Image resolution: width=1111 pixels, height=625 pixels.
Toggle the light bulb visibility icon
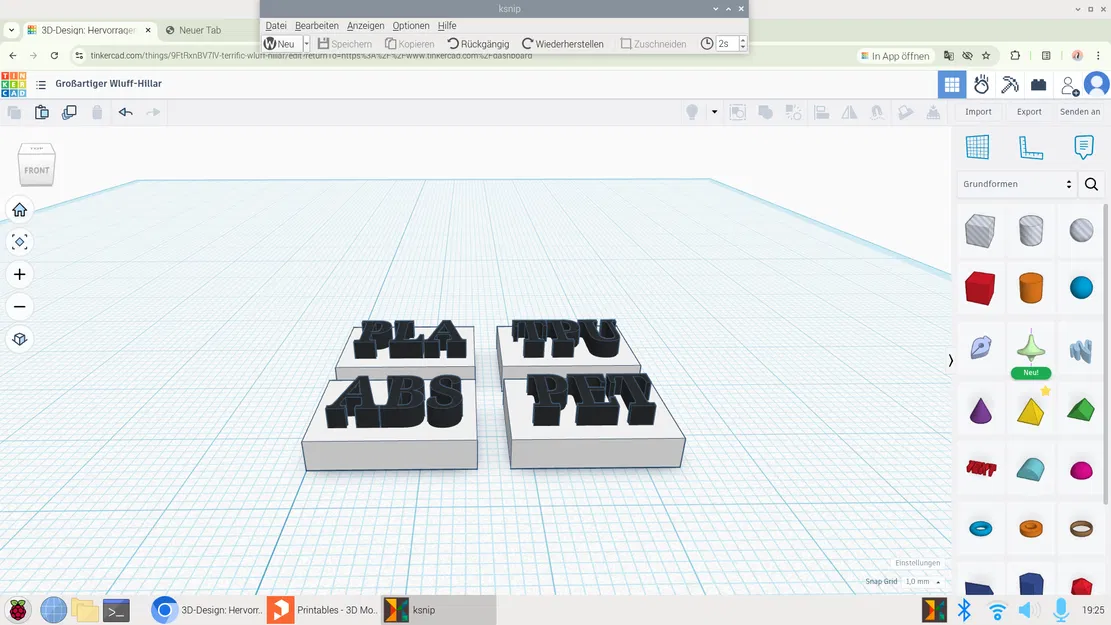[x=690, y=112]
